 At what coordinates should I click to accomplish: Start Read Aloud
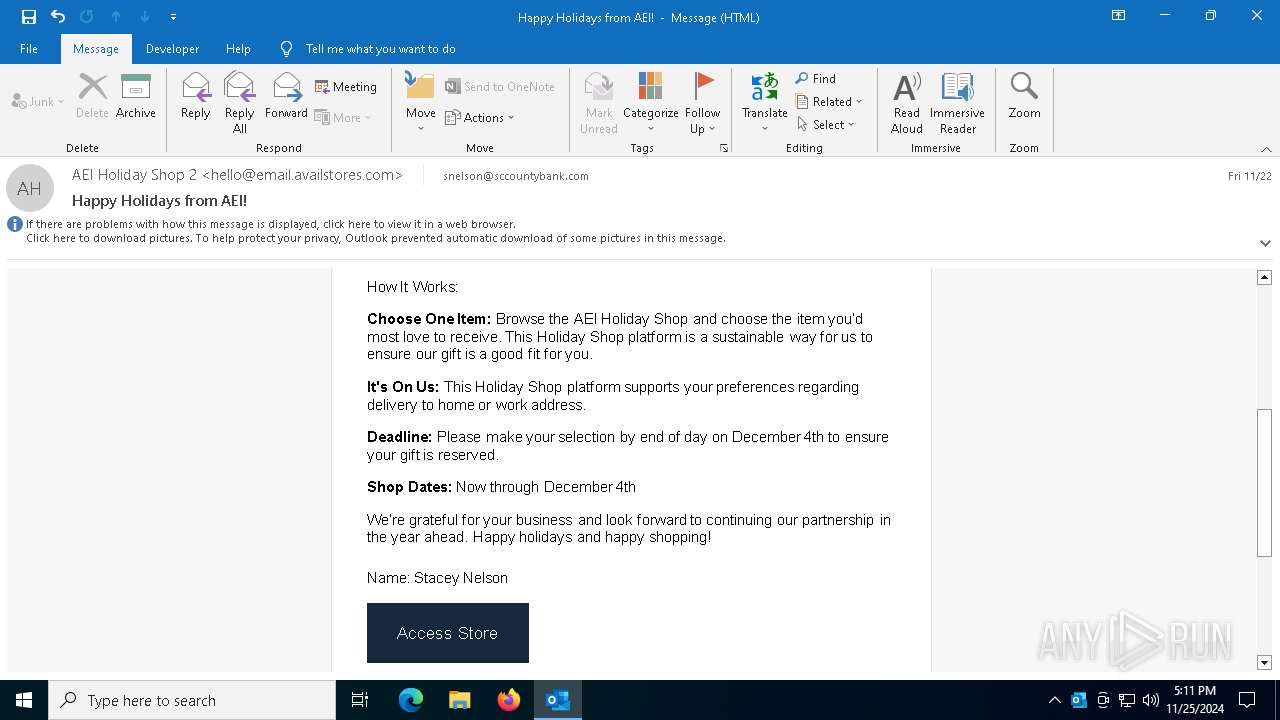tap(907, 103)
